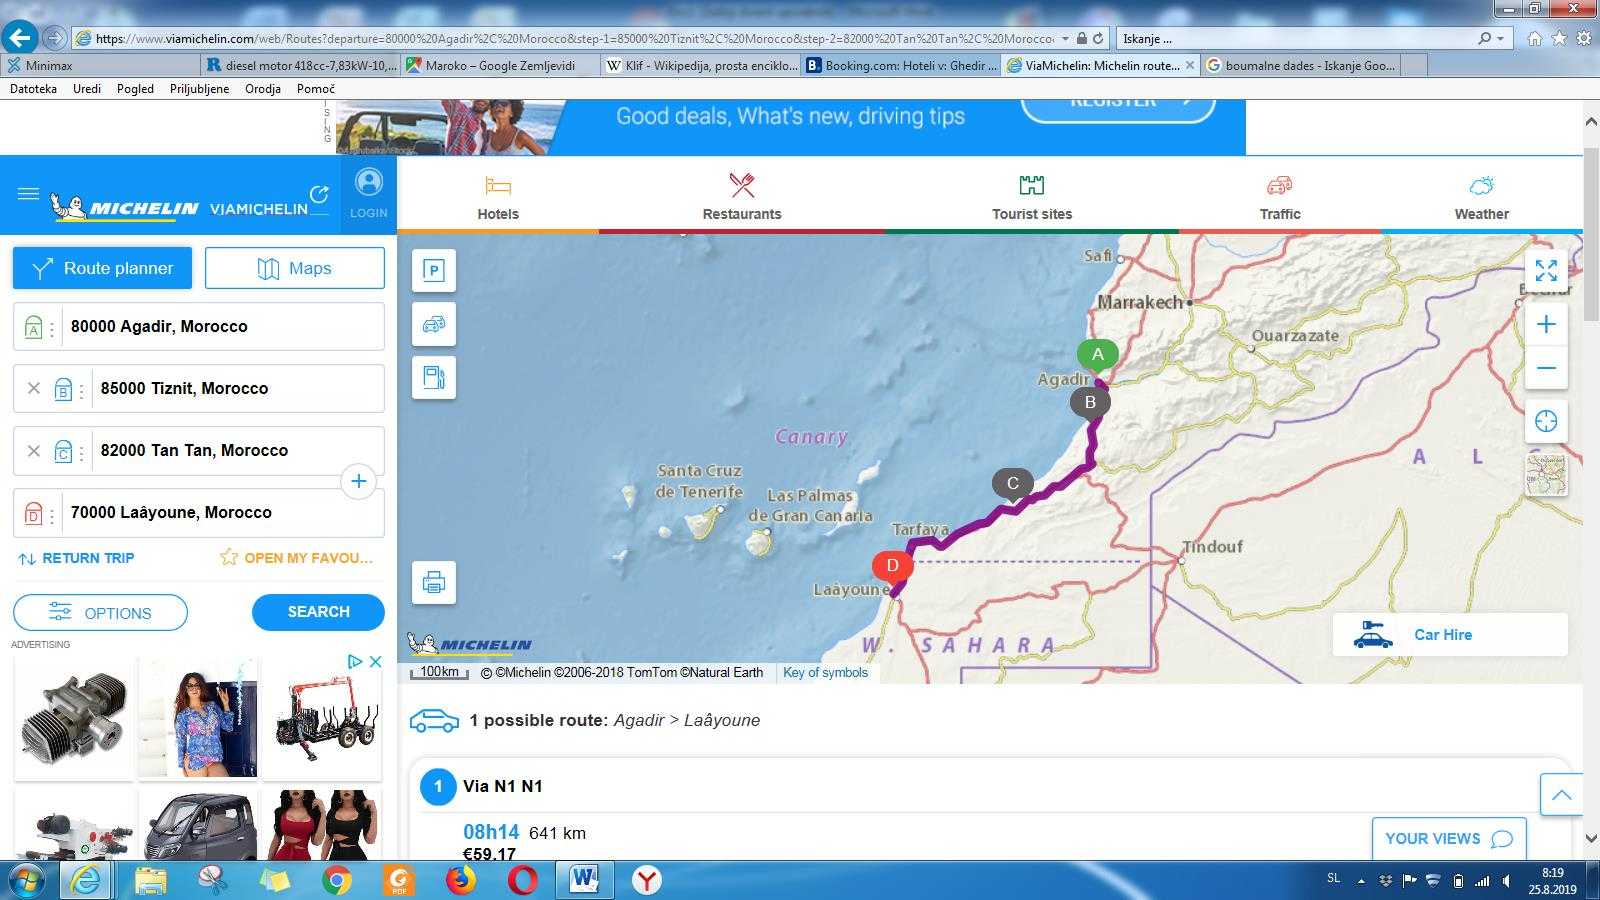Switch to the Maps tab
This screenshot has height=900, width=1600.
294,268
